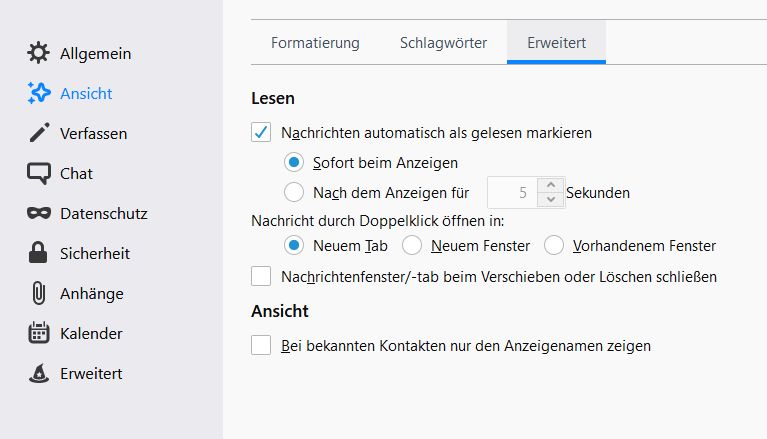The image size is (767, 439).
Task: Open the Schlagwörter tab
Action: (443, 43)
